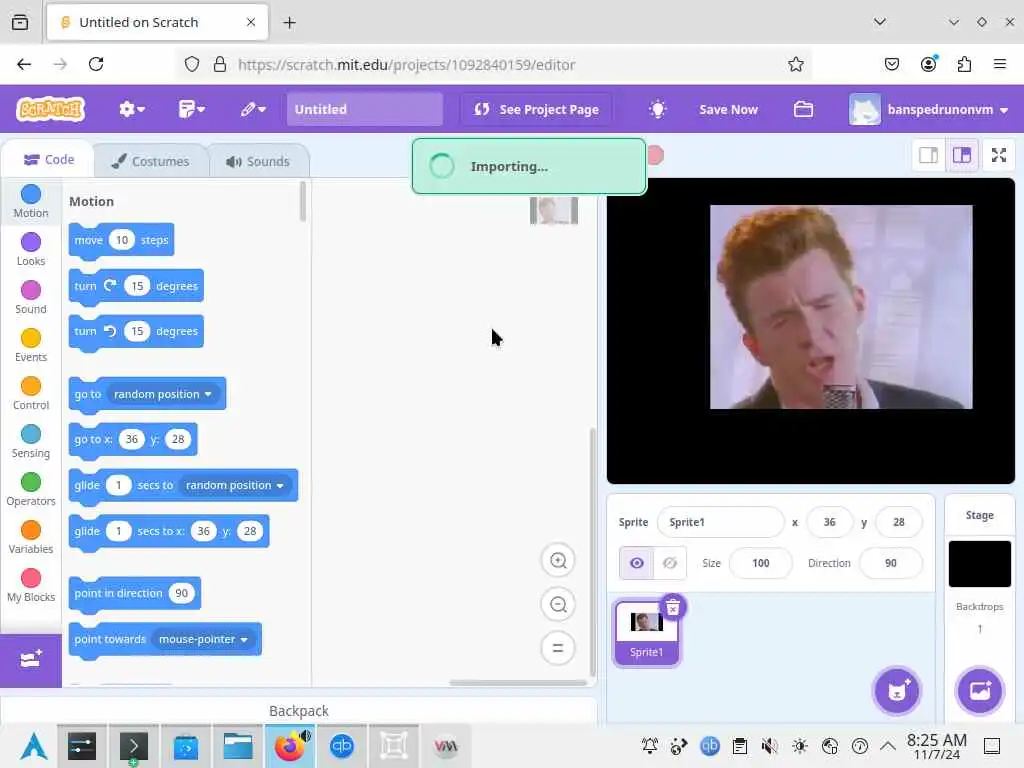This screenshot has width=1024, height=768.
Task: Bookmark this page with star icon
Action: [795, 65]
